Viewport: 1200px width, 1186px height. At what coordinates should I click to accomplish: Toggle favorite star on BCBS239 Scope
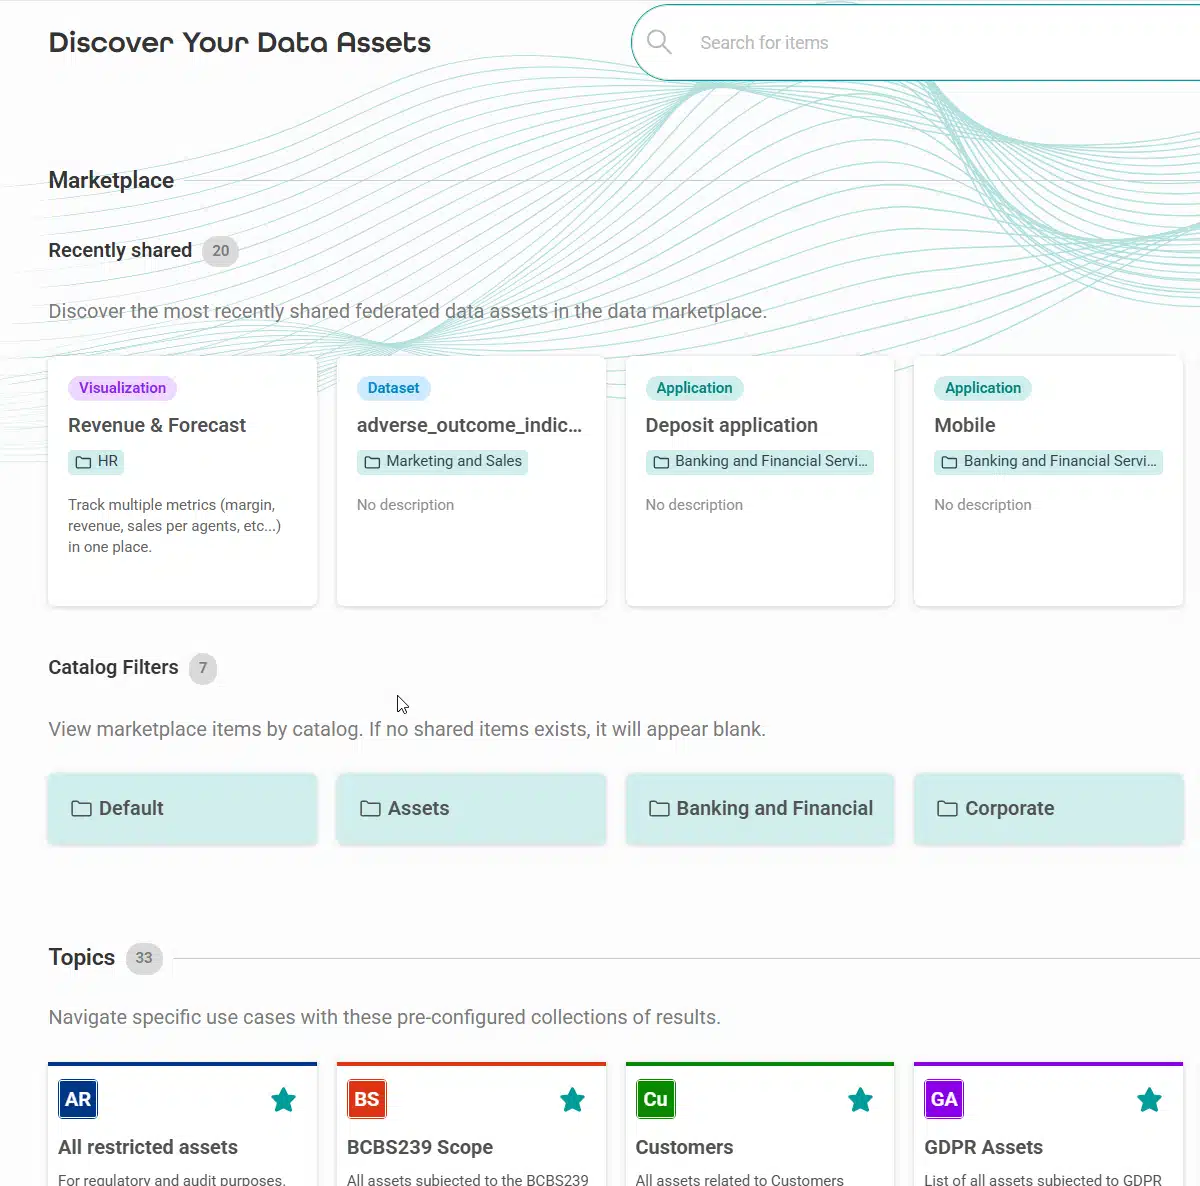click(x=572, y=1100)
